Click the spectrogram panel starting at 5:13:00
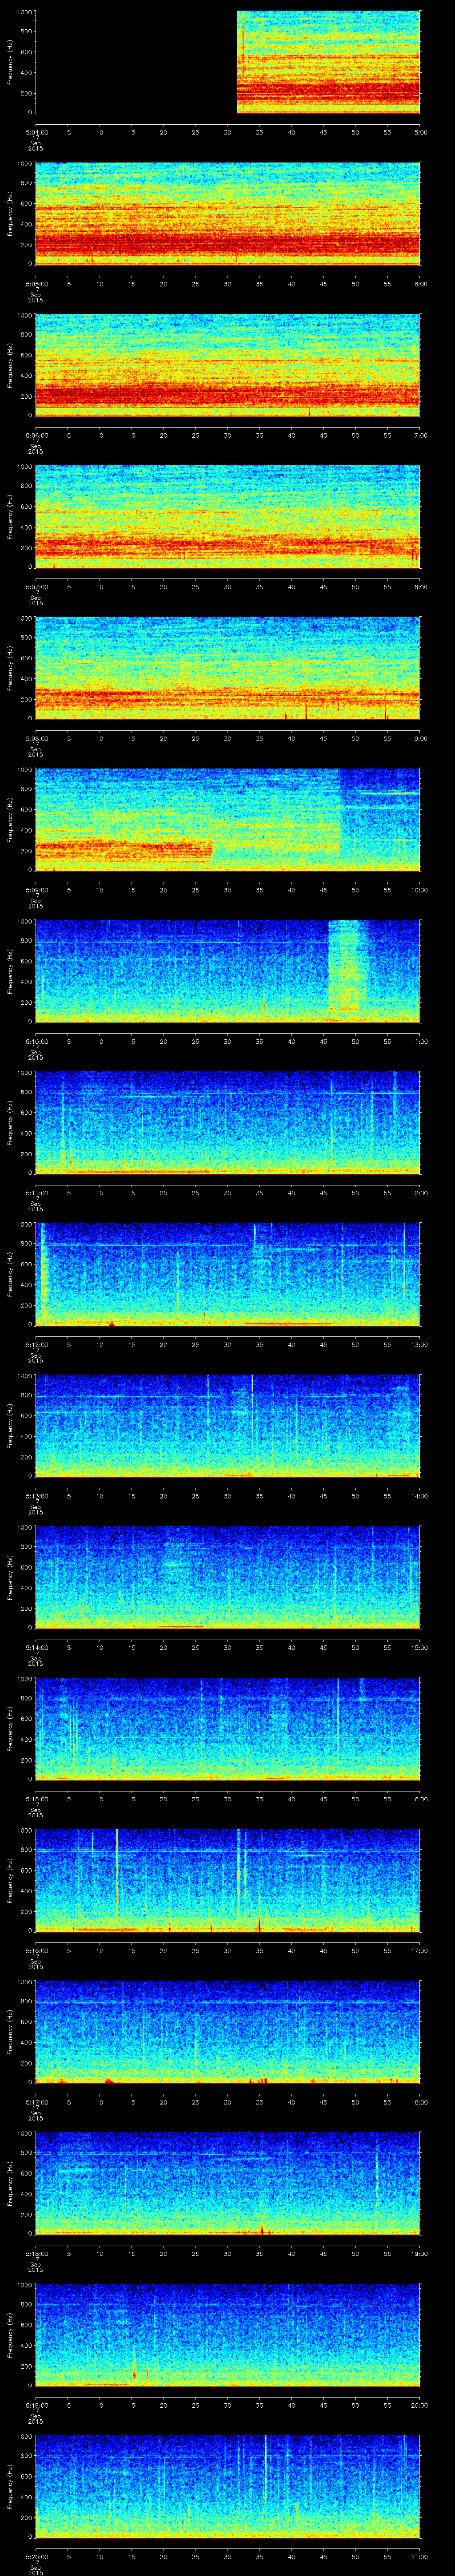 click(227, 1425)
